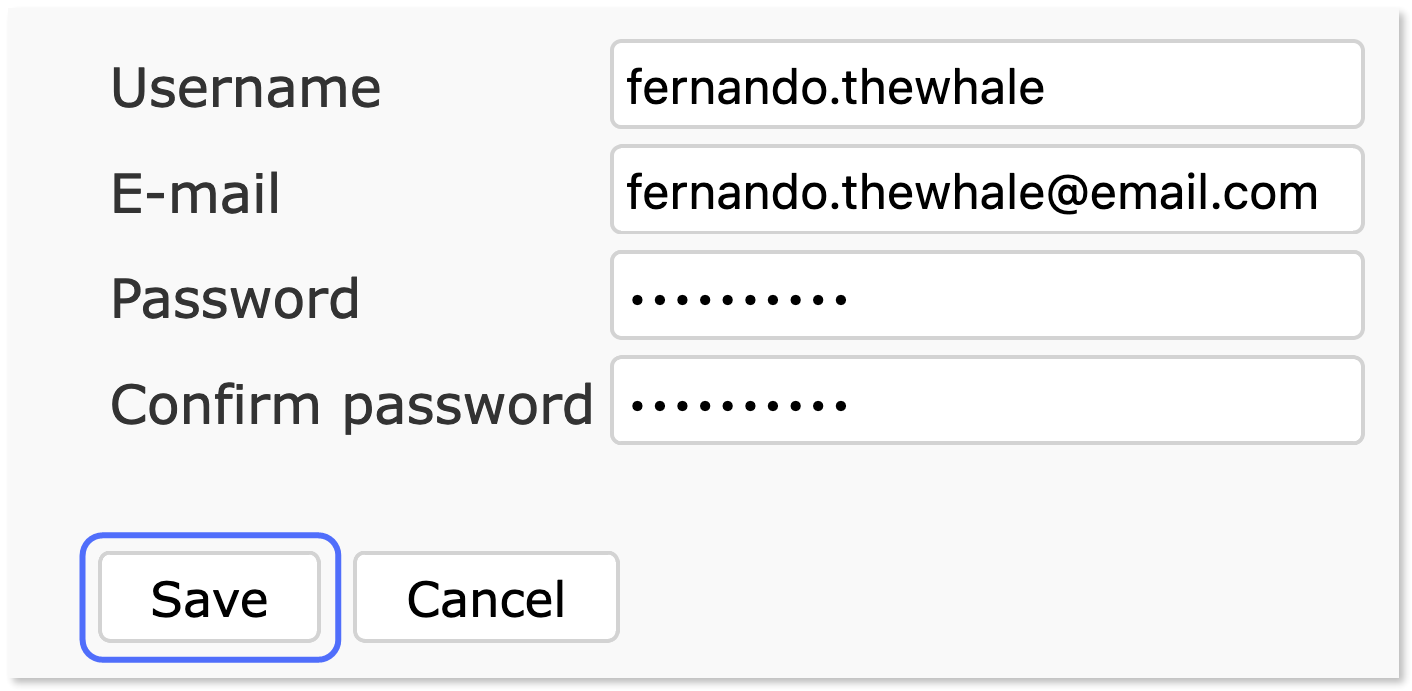The width and height of the screenshot is (1412, 691).
Task: Dismiss the form with Cancel
Action: coord(485,597)
